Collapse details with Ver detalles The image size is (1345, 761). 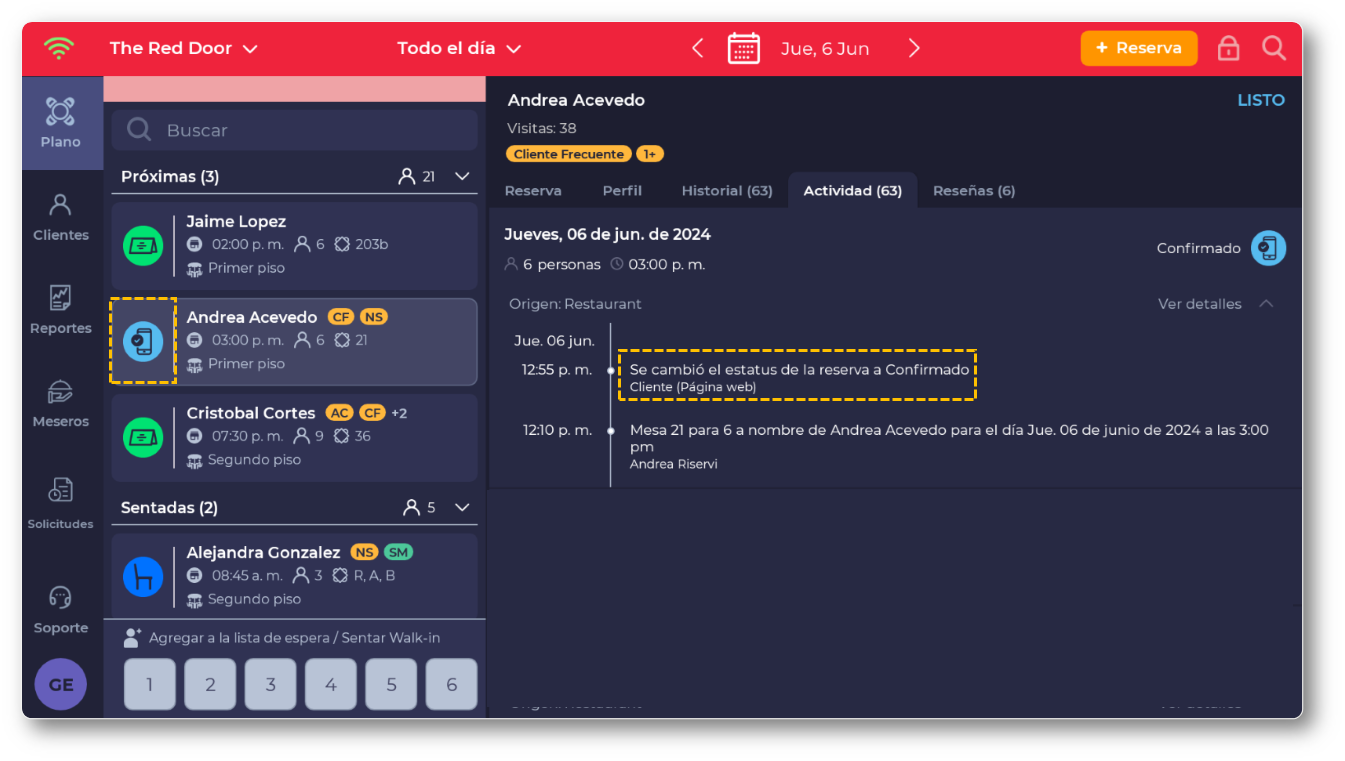click(x=1216, y=304)
